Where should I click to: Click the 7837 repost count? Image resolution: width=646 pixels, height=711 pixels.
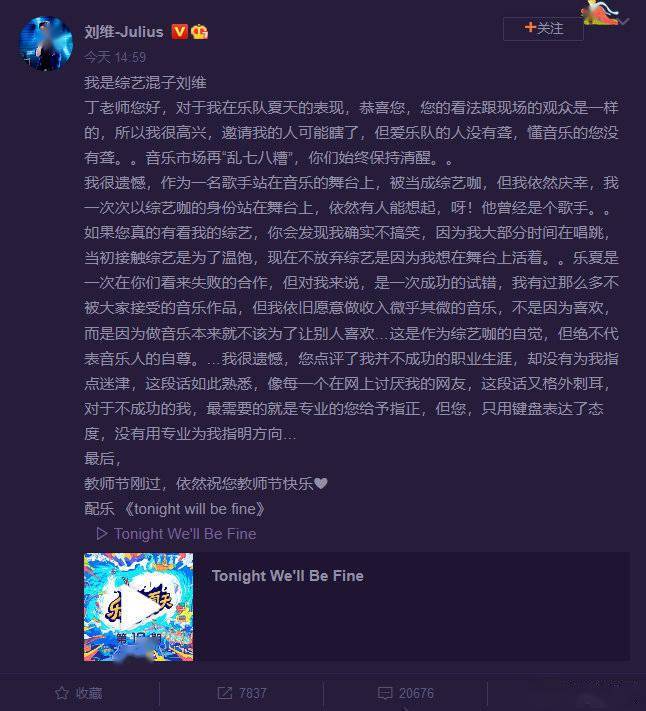coord(253,693)
